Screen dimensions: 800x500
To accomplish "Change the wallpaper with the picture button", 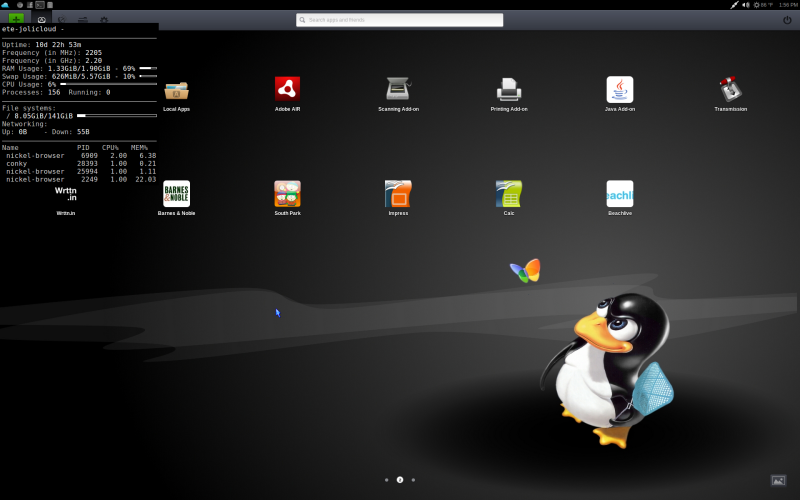I will coord(778,480).
